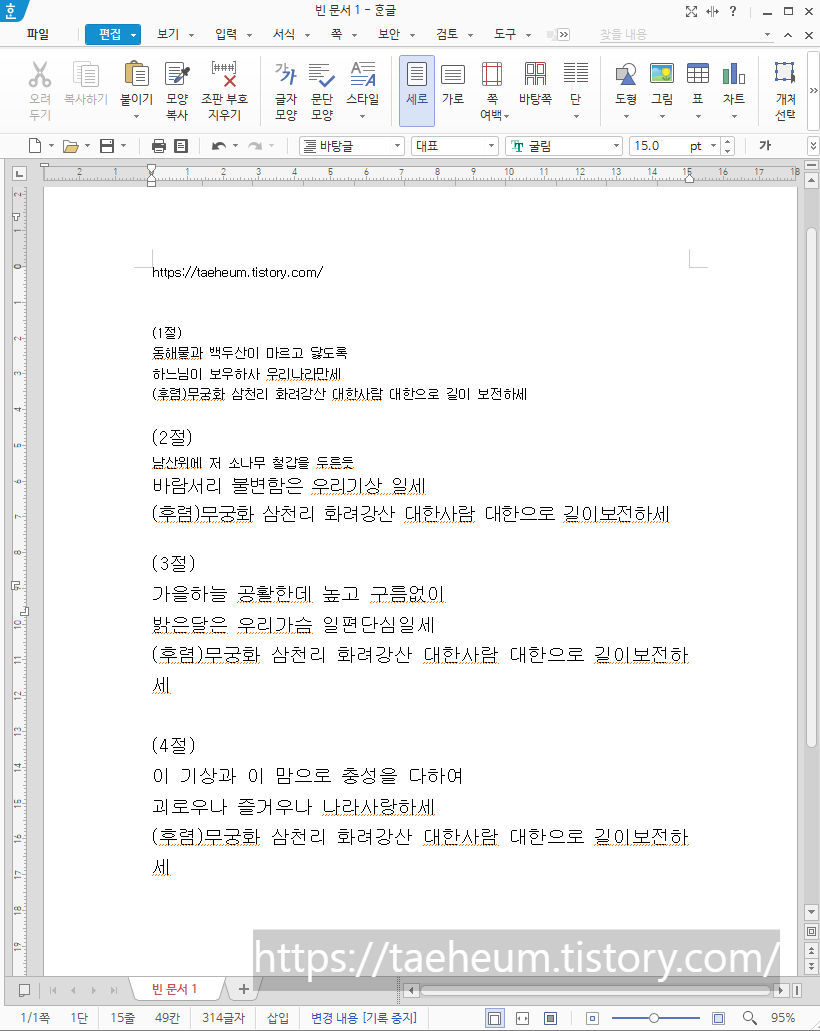Expand the 도형 dropdown arrow
The height and width of the screenshot is (1031, 820).
tap(625, 117)
